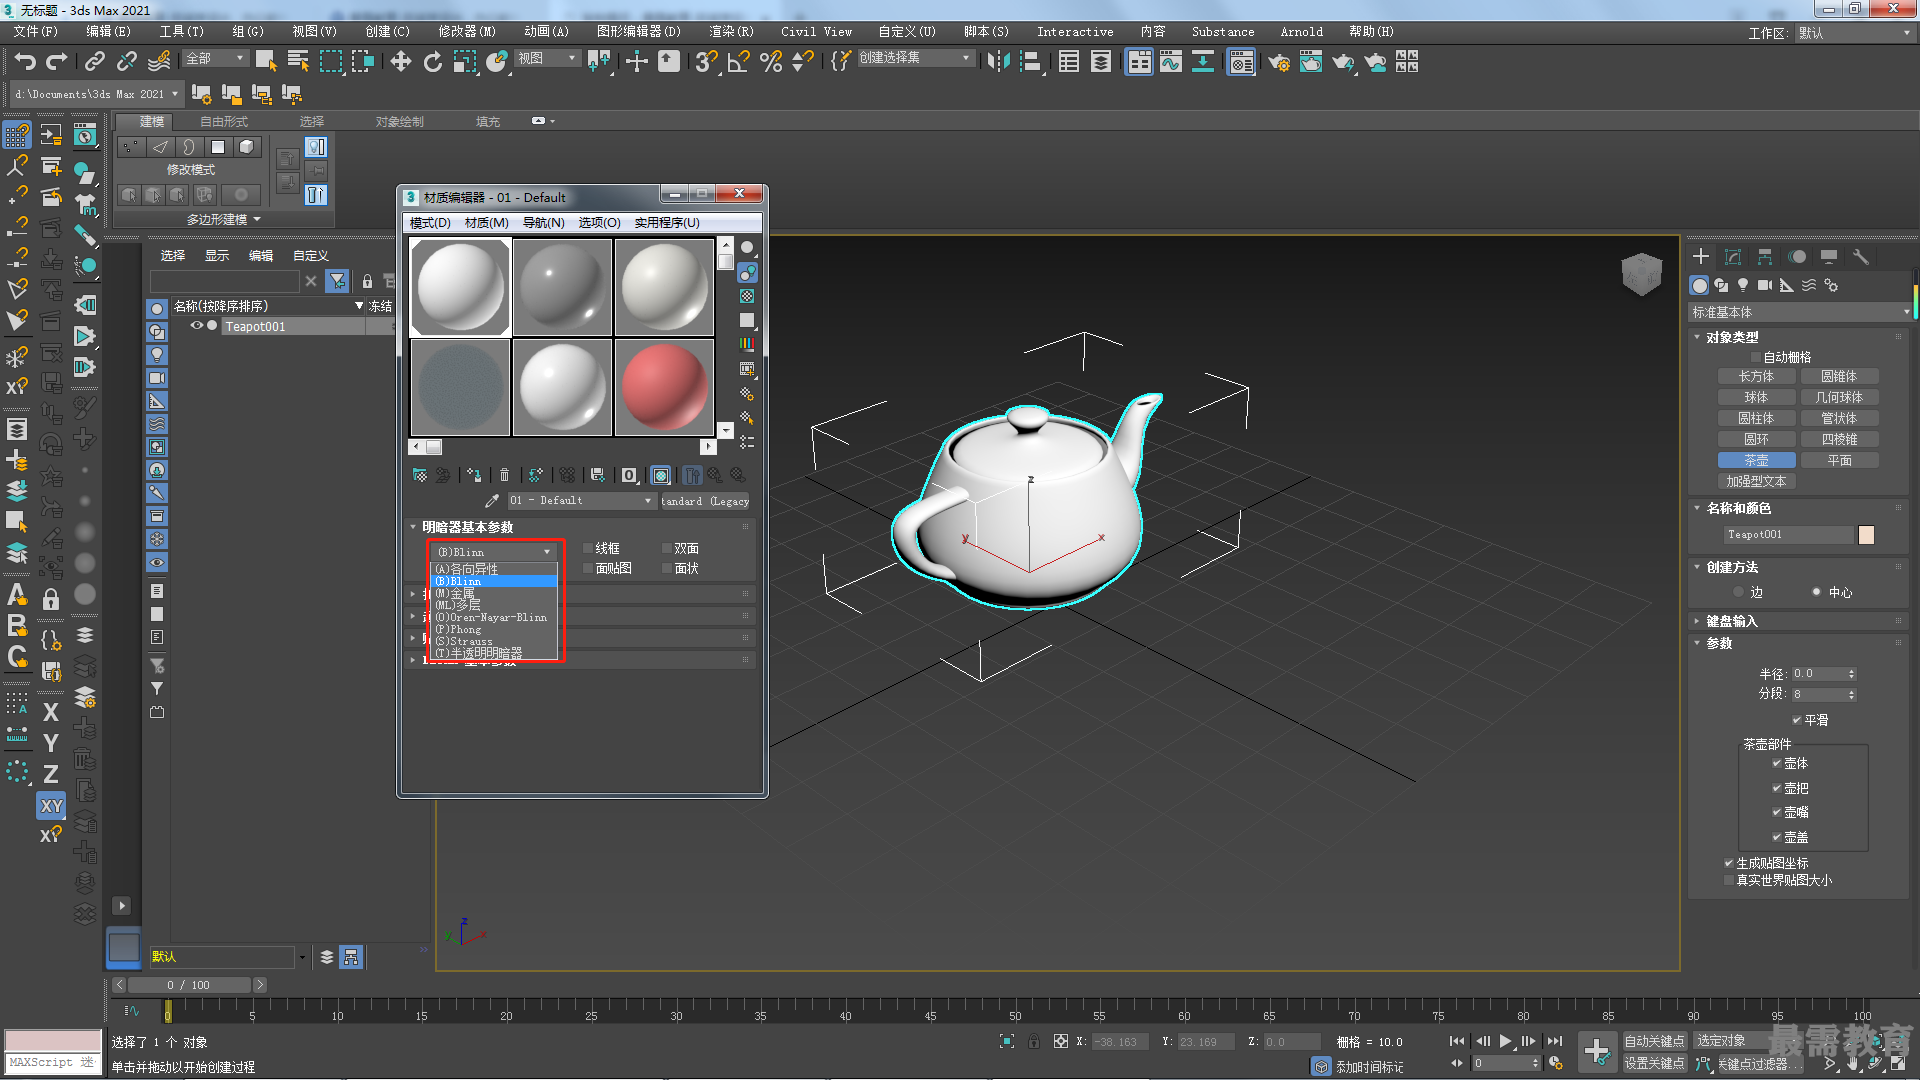Click the ViewCube in the viewport

[x=1641, y=273]
